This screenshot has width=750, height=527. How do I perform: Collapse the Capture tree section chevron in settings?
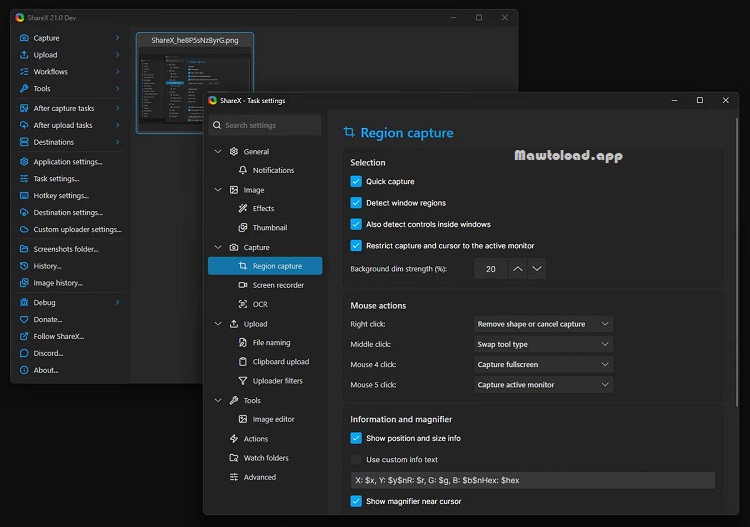pyautogui.click(x=218, y=247)
